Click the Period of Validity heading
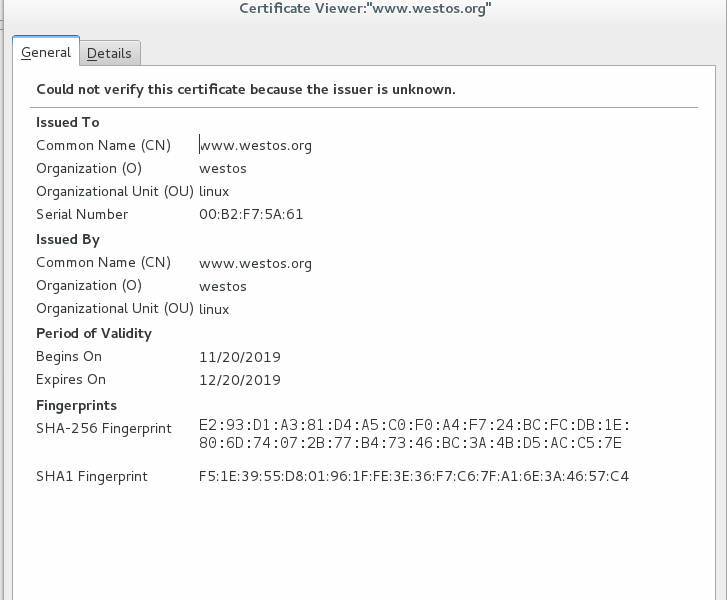727x600 pixels. [x=94, y=333]
